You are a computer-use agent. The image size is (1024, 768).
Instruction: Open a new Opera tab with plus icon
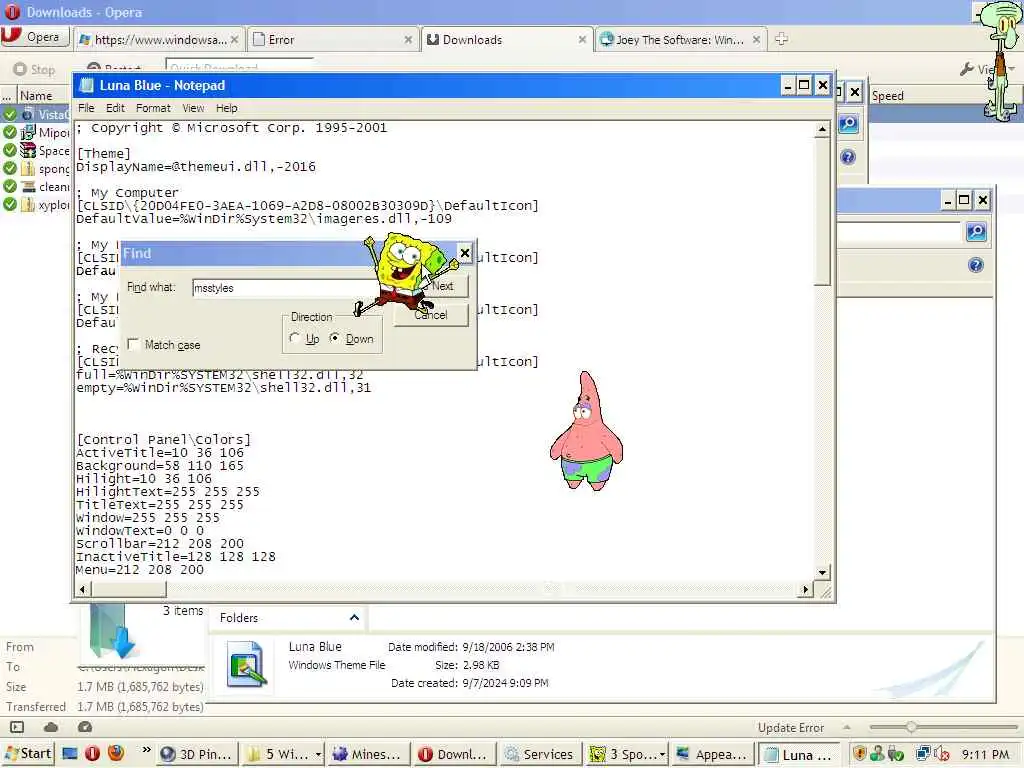[x=781, y=39]
